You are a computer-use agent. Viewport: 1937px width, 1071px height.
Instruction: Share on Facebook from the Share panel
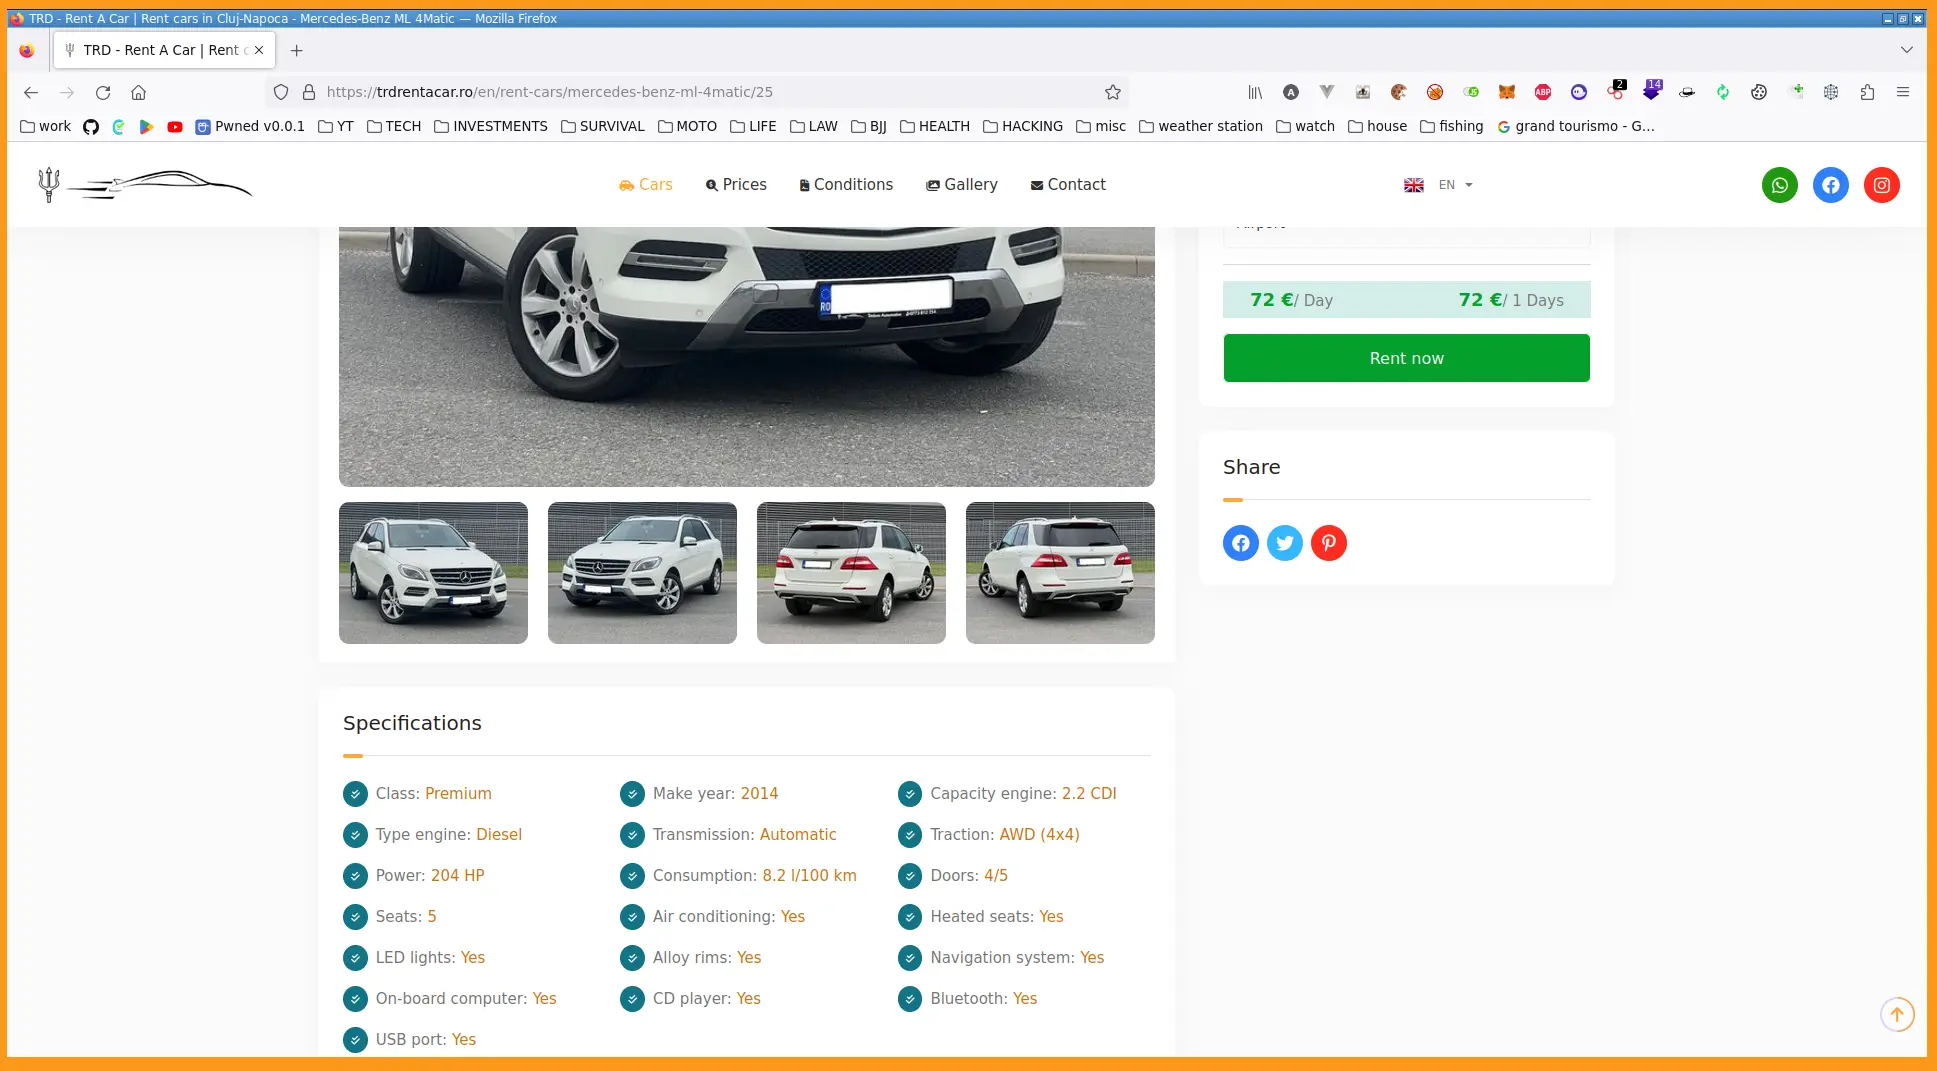1240,543
